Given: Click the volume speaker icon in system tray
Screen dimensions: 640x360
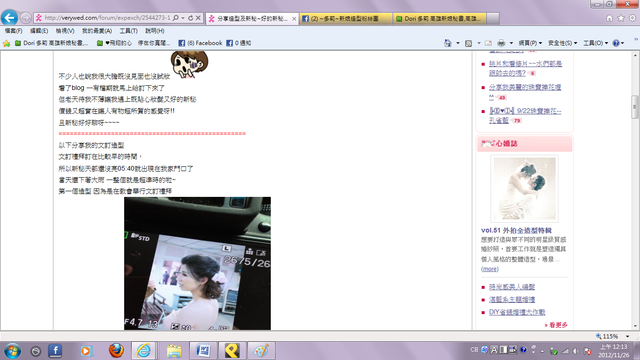Looking at the screenshot, I should (576, 351).
